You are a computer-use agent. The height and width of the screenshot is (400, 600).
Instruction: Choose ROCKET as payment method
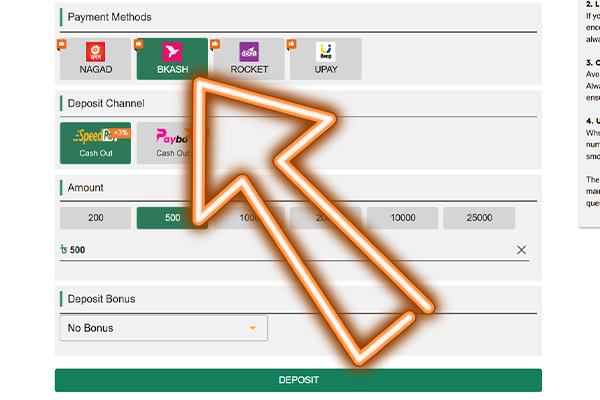click(x=249, y=59)
